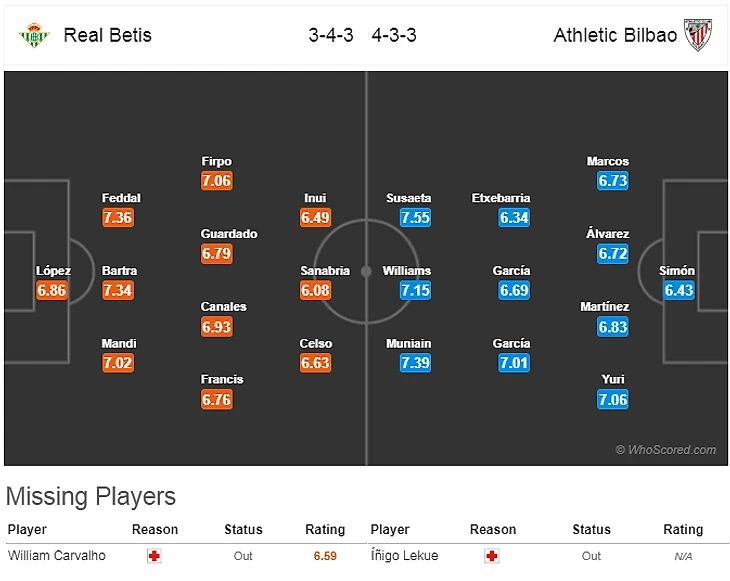Select the Williams player name
The width and height of the screenshot is (730, 581).
pyautogui.click(x=406, y=271)
